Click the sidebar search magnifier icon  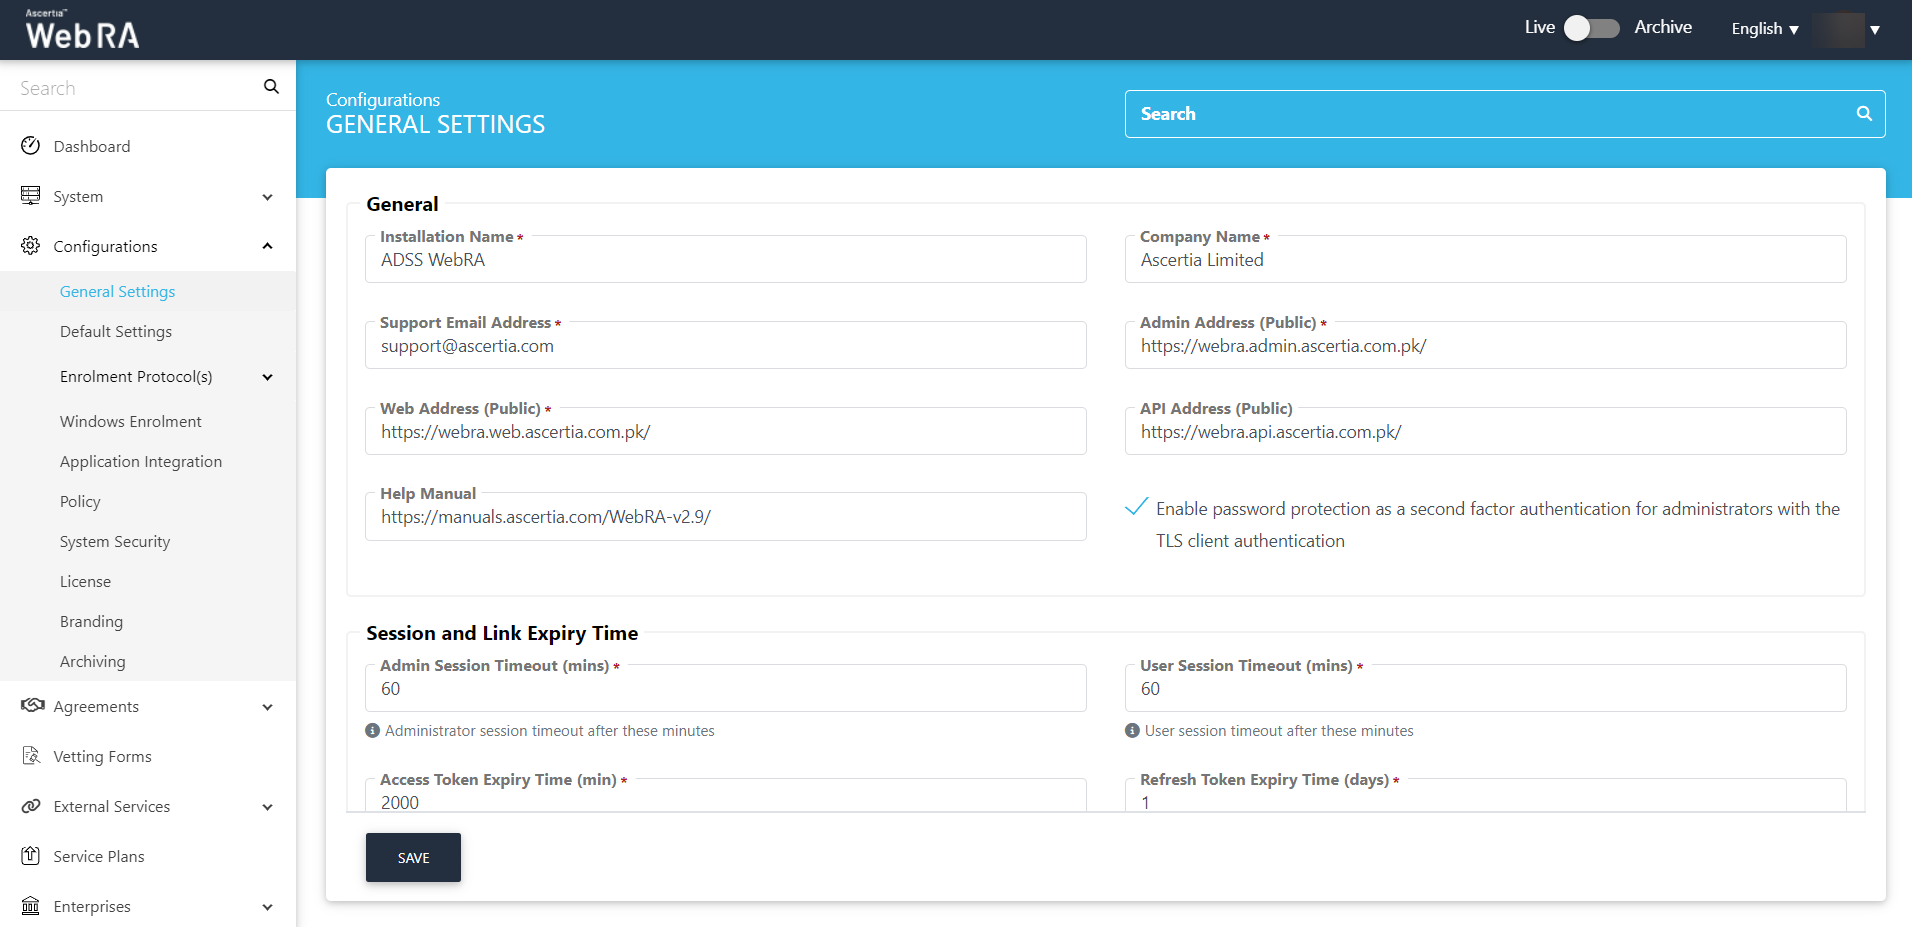[271, 87]
